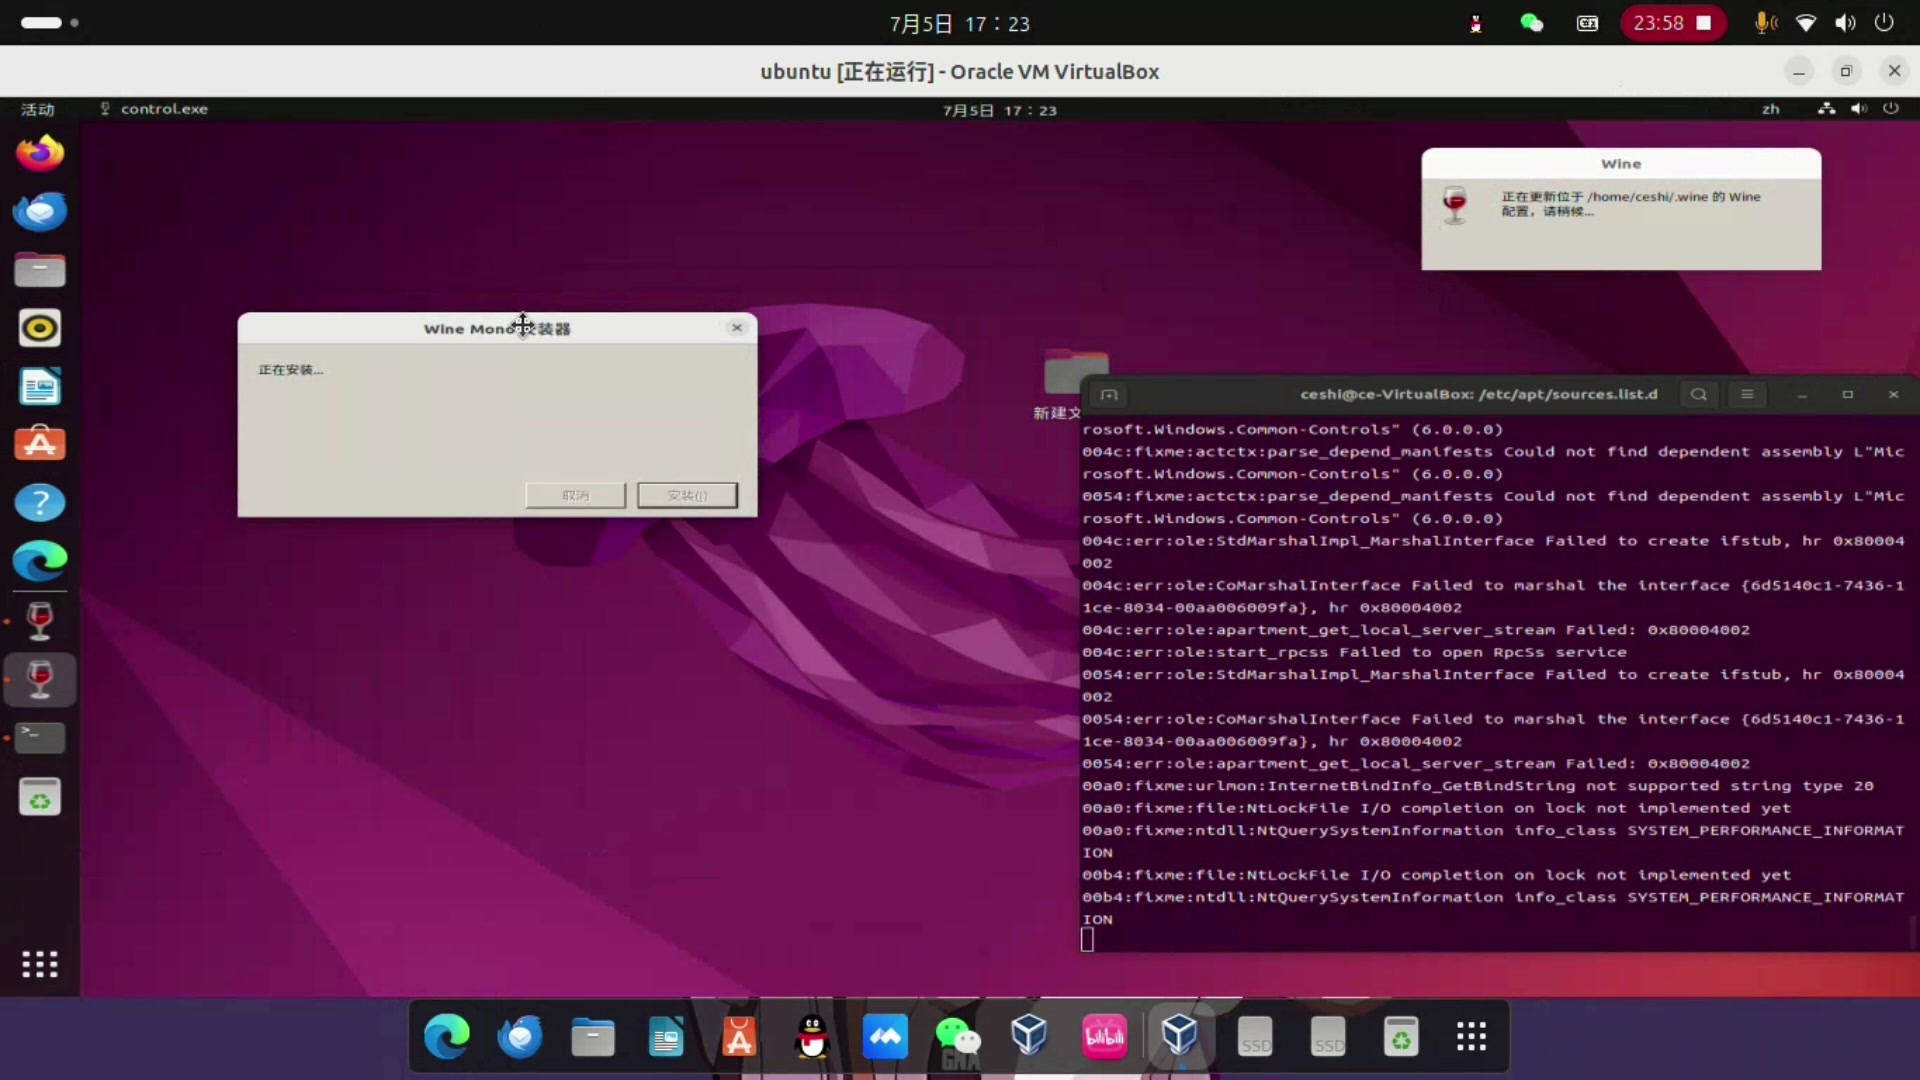Toggle the microphone icon in the top bar
This screenshot has width=1920, height=1080.
pyautogui.click(x=1764, y=23)
